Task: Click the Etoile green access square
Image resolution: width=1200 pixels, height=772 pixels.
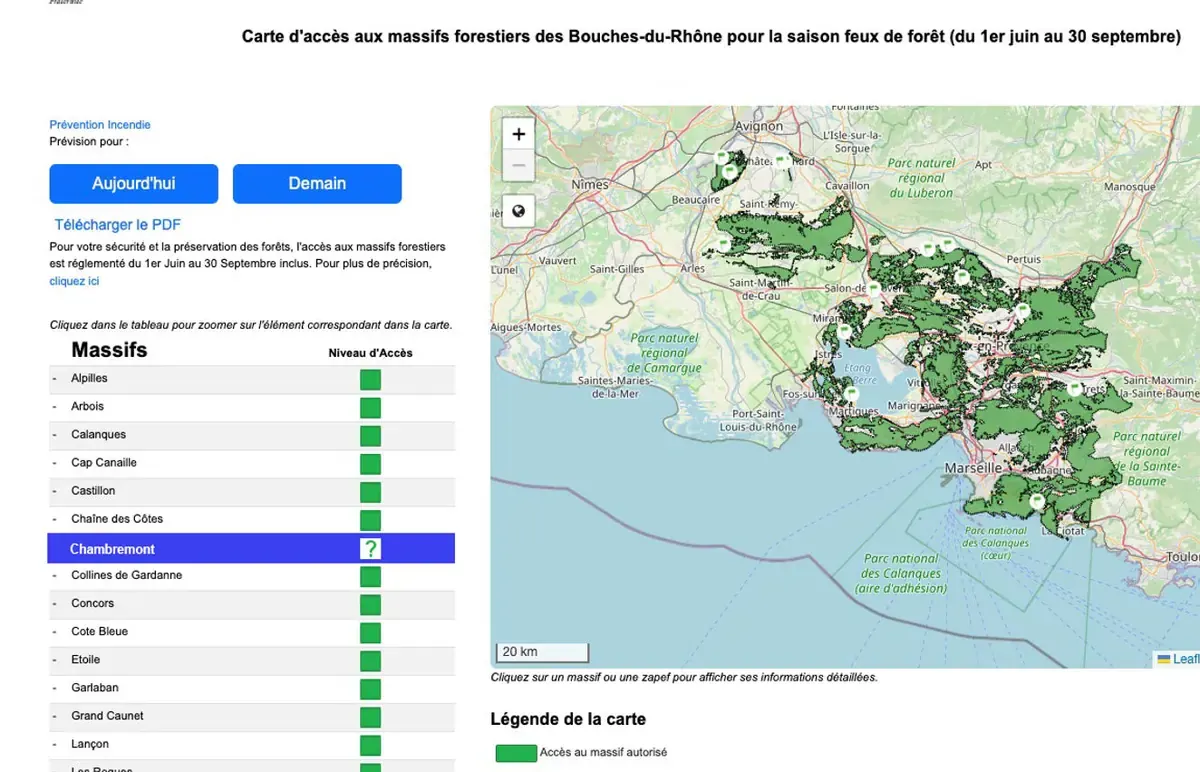Action: pyautogui.click(x=370, y=660)
